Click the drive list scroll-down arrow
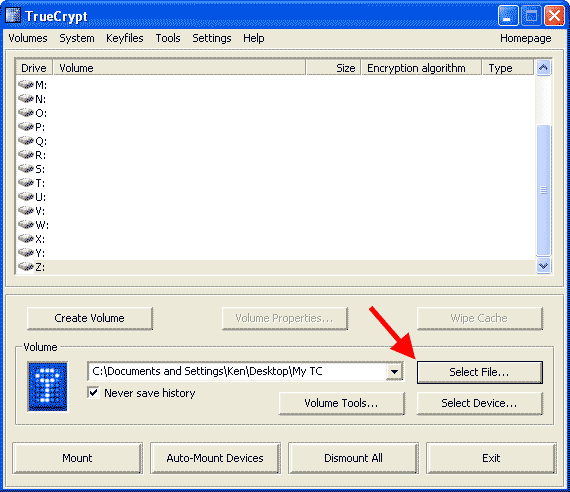The height and width of the screenshot is (492, 570). pyautogui.click(x=543, y=266)
